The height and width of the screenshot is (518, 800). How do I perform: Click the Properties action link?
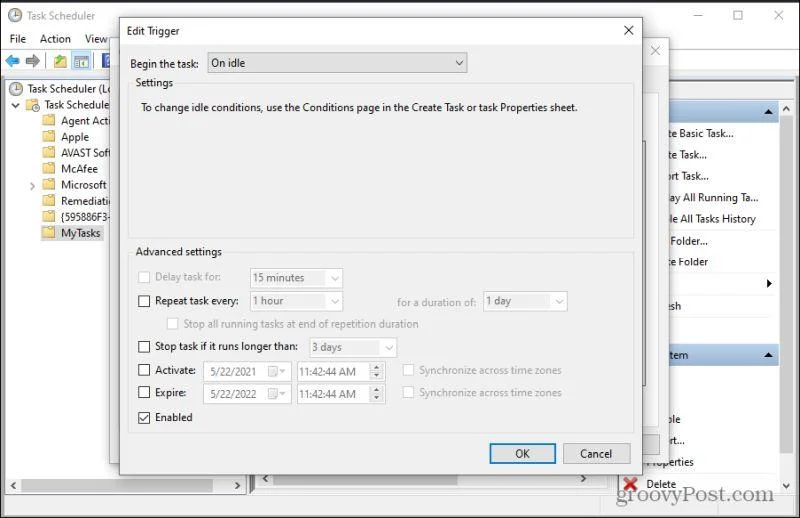[x=670, y=462]
